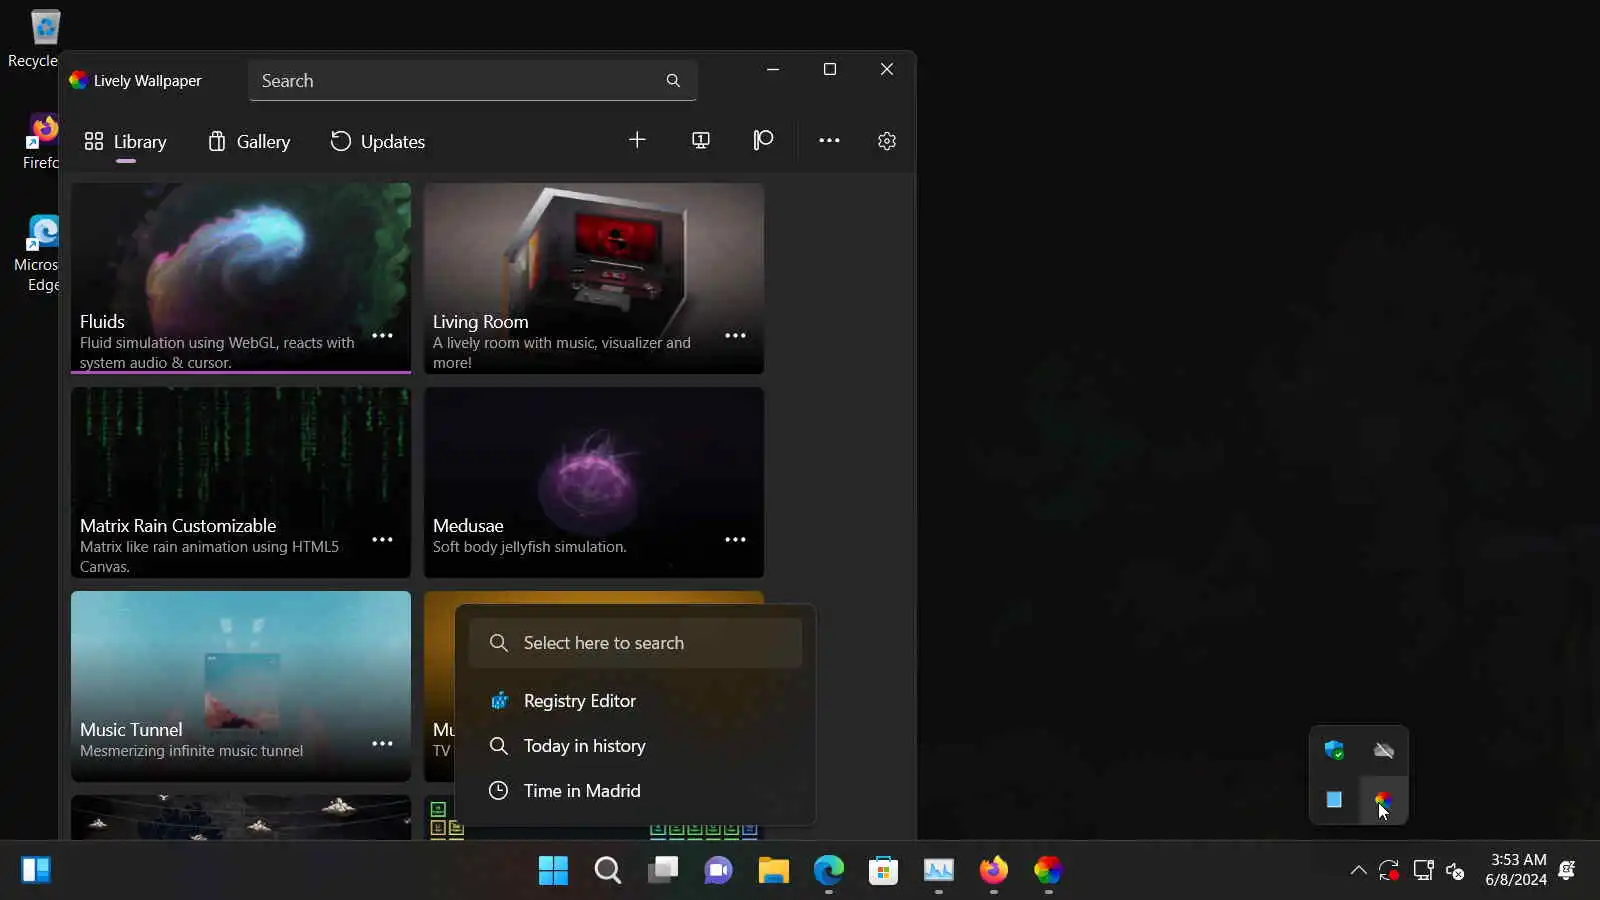Image resolution: width=1600 pixels, height=900 pixels.
Task: Choose Time in Madrid suggestion
Action: [x=635, y=791]
